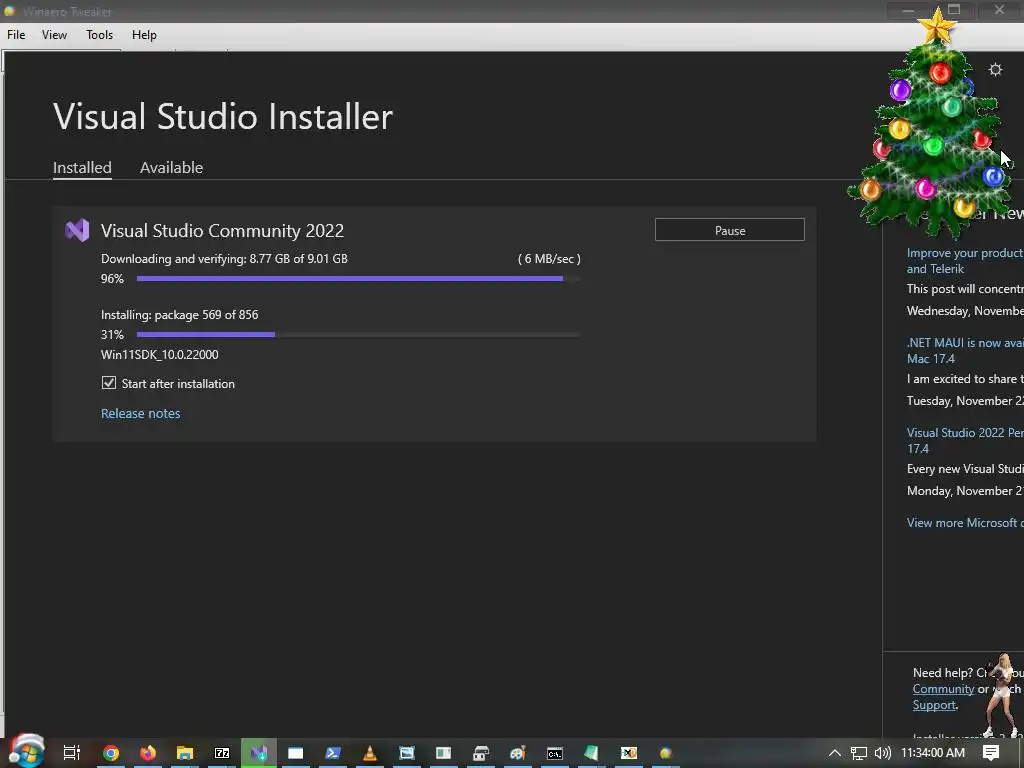
Task: Open the Visual Studio 2022 17.4 news link
Action: pos(965,441)
